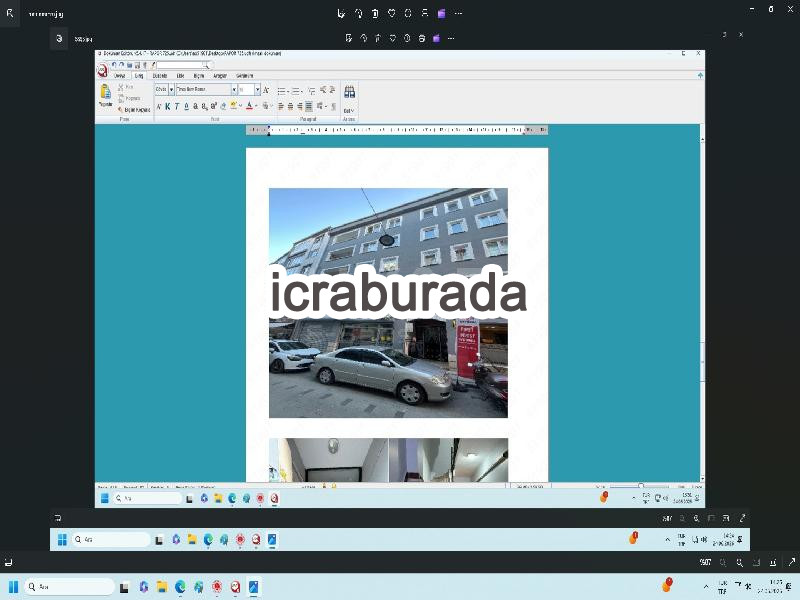Screen dimensions: 800x600
Task: Click the editor's zoom slider in the status bar
Action: (640, 487)
